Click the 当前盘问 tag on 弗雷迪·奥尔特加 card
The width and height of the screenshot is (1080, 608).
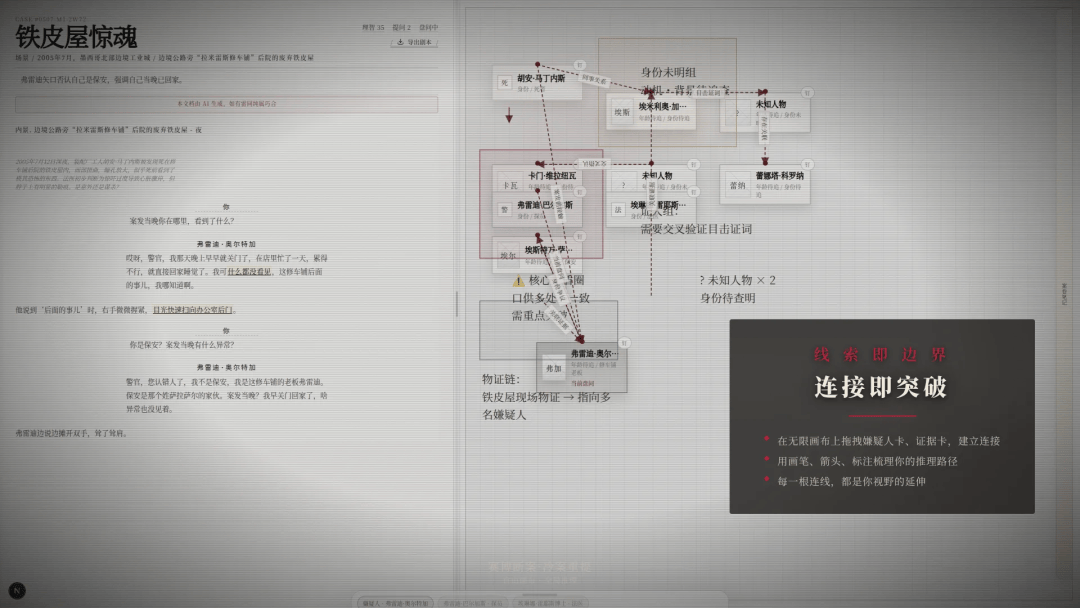tap(583, 384)
